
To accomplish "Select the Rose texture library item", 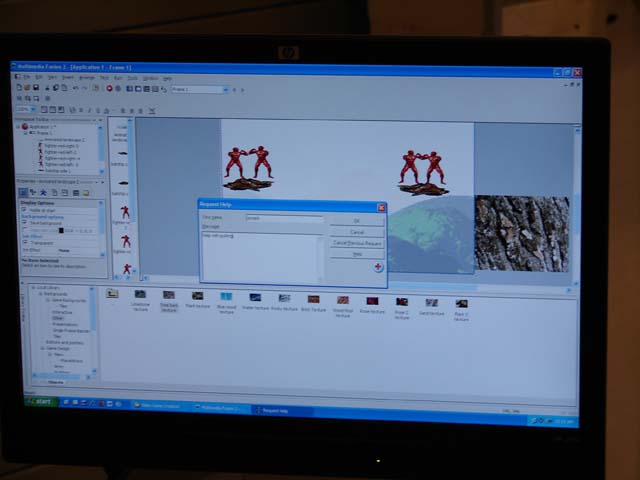I will [372, 300].
